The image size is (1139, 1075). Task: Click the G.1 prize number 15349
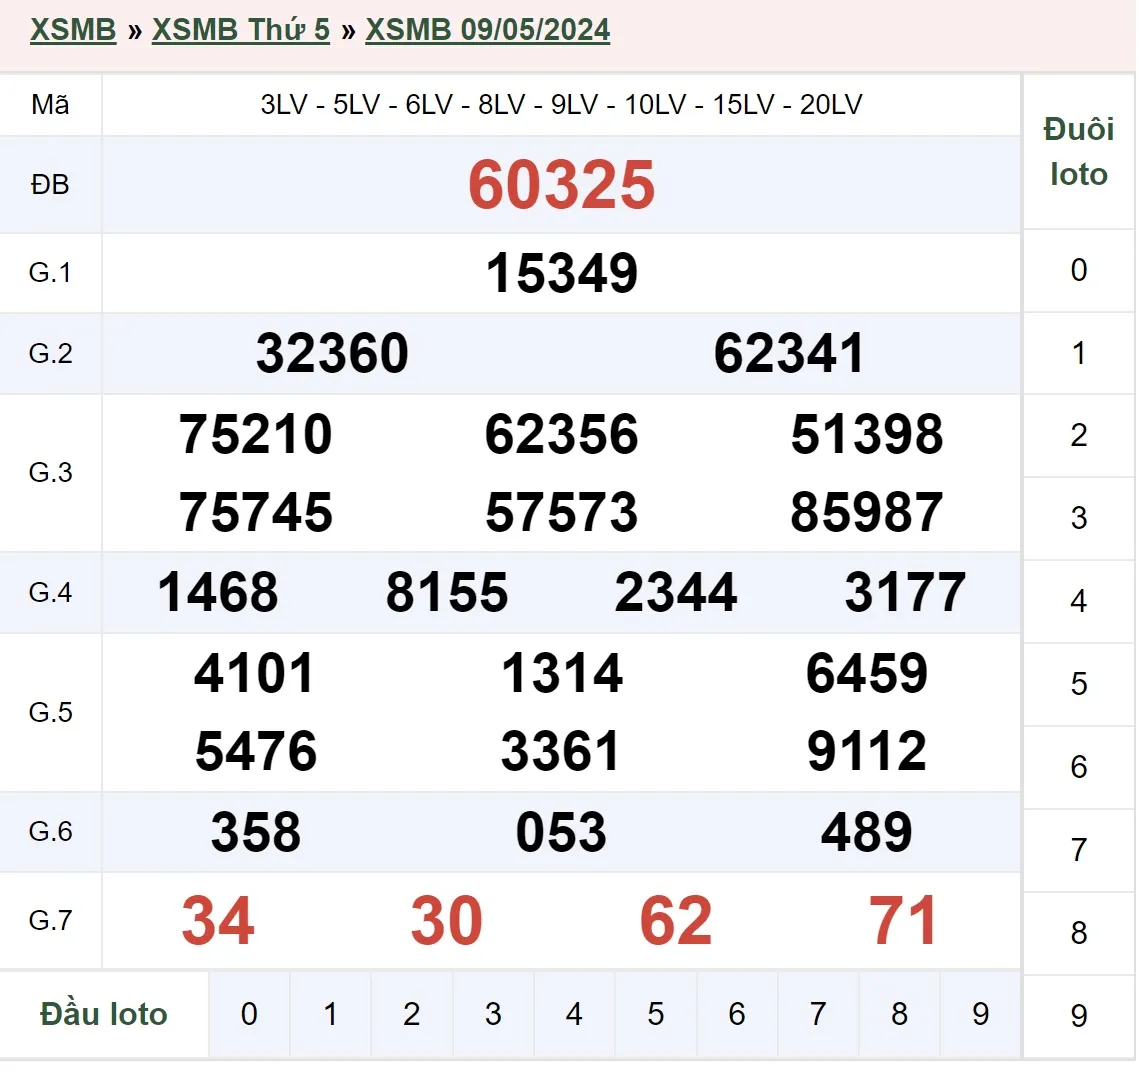click(x=561, y=274)
